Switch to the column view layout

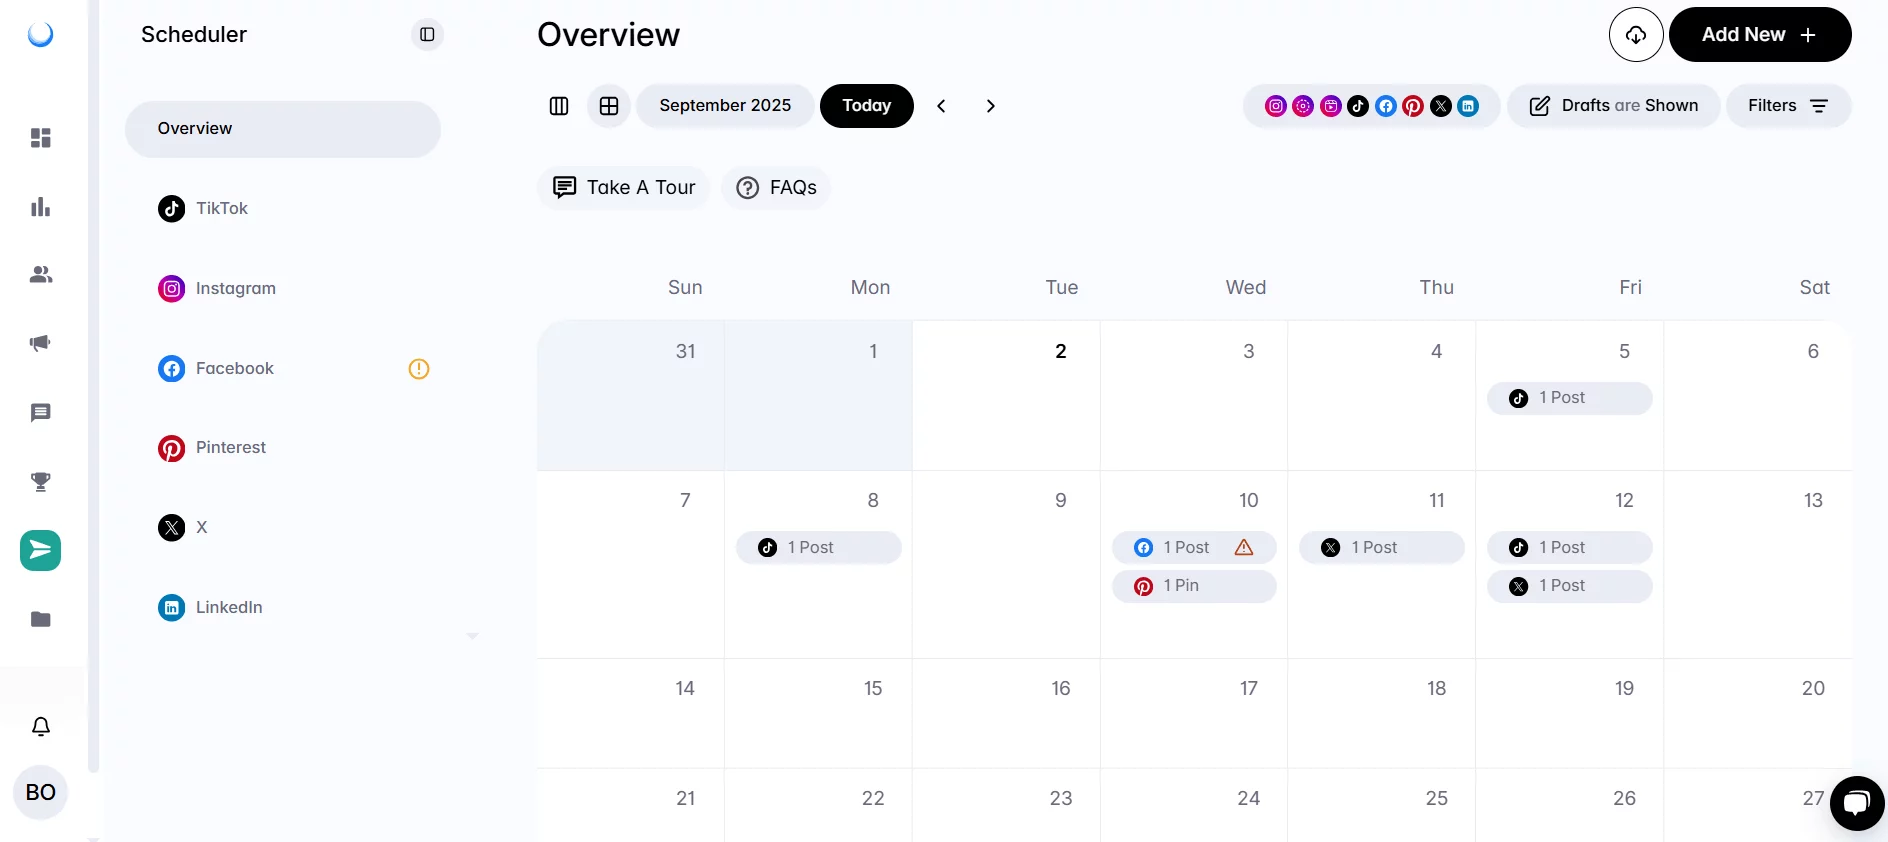click(559, 106)
